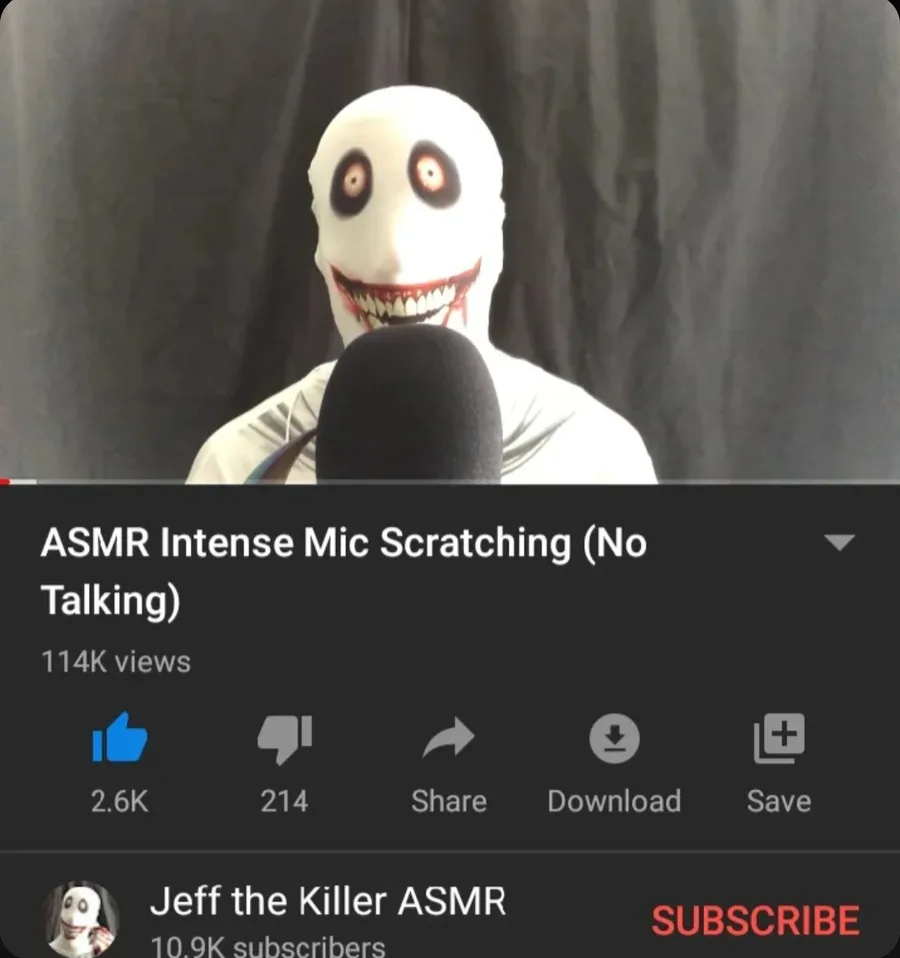Screen dimensions: 900x958
Task: Tap the Download circle icon
Action: (x=614, y=738)
